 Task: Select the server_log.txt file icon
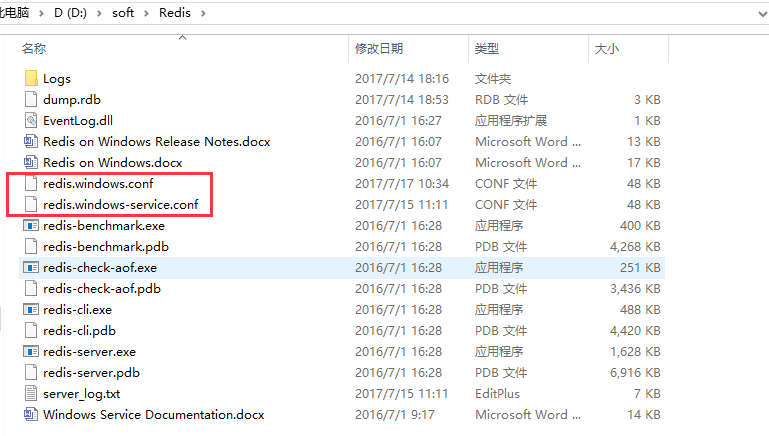31,393
